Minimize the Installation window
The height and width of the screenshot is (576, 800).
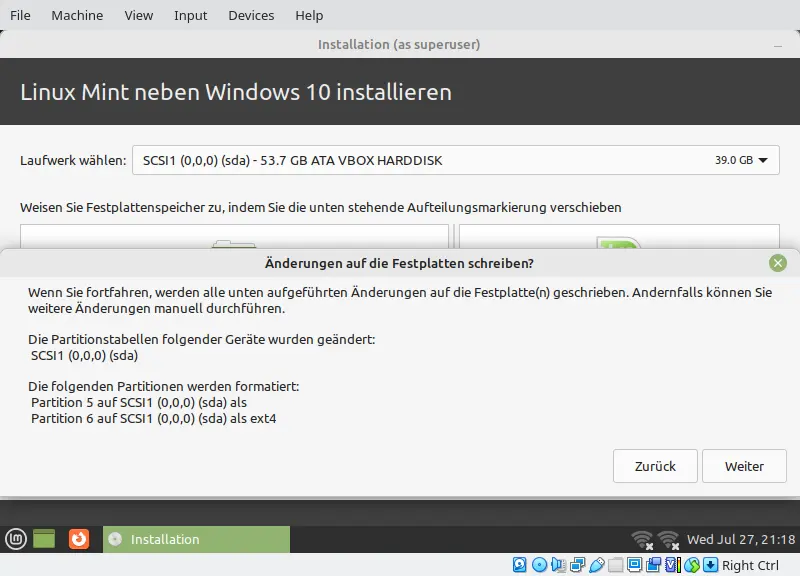point(778,46)
